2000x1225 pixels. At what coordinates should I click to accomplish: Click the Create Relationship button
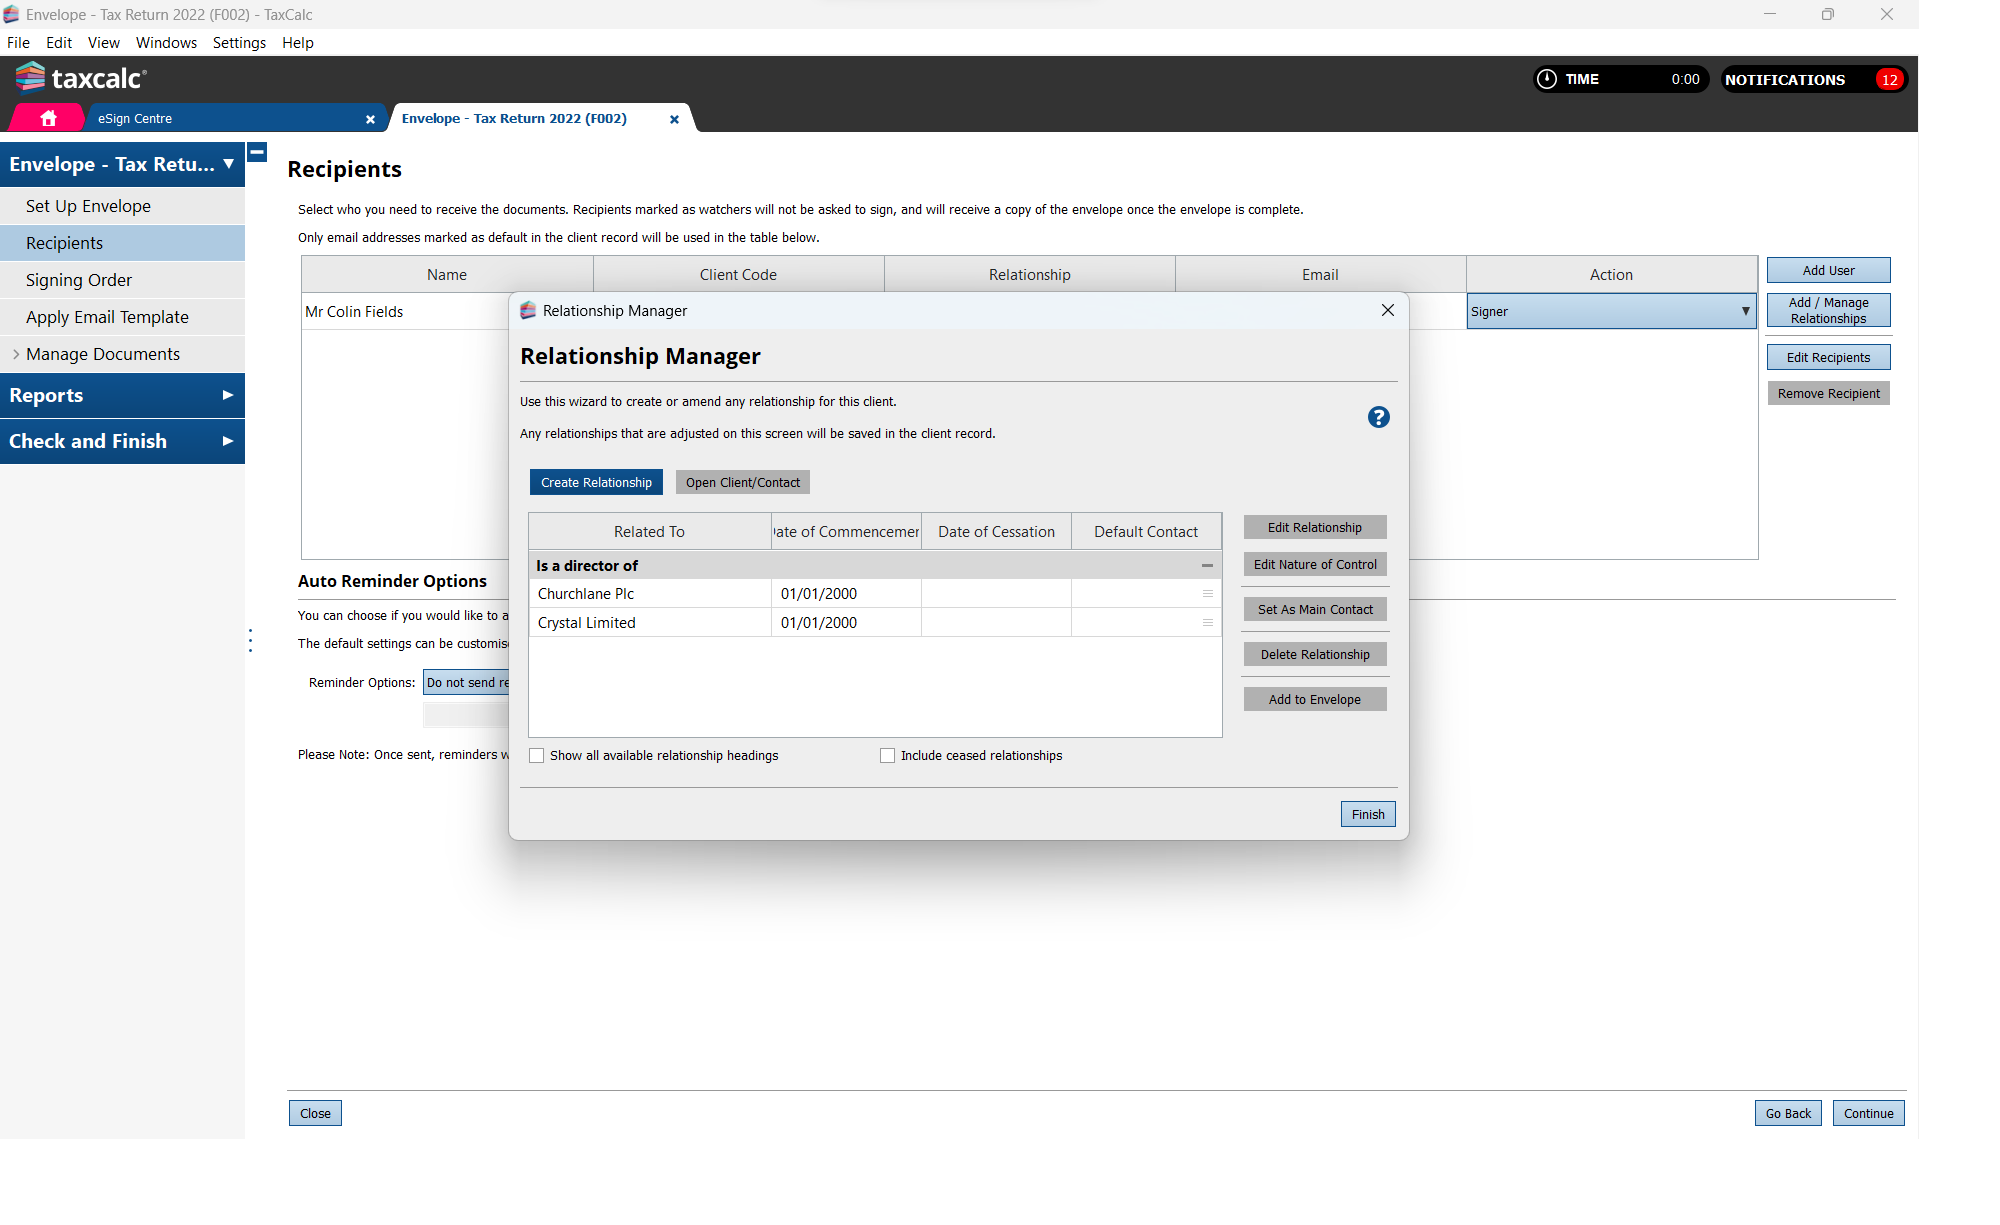pyautogui.click(x=596, y=483)
